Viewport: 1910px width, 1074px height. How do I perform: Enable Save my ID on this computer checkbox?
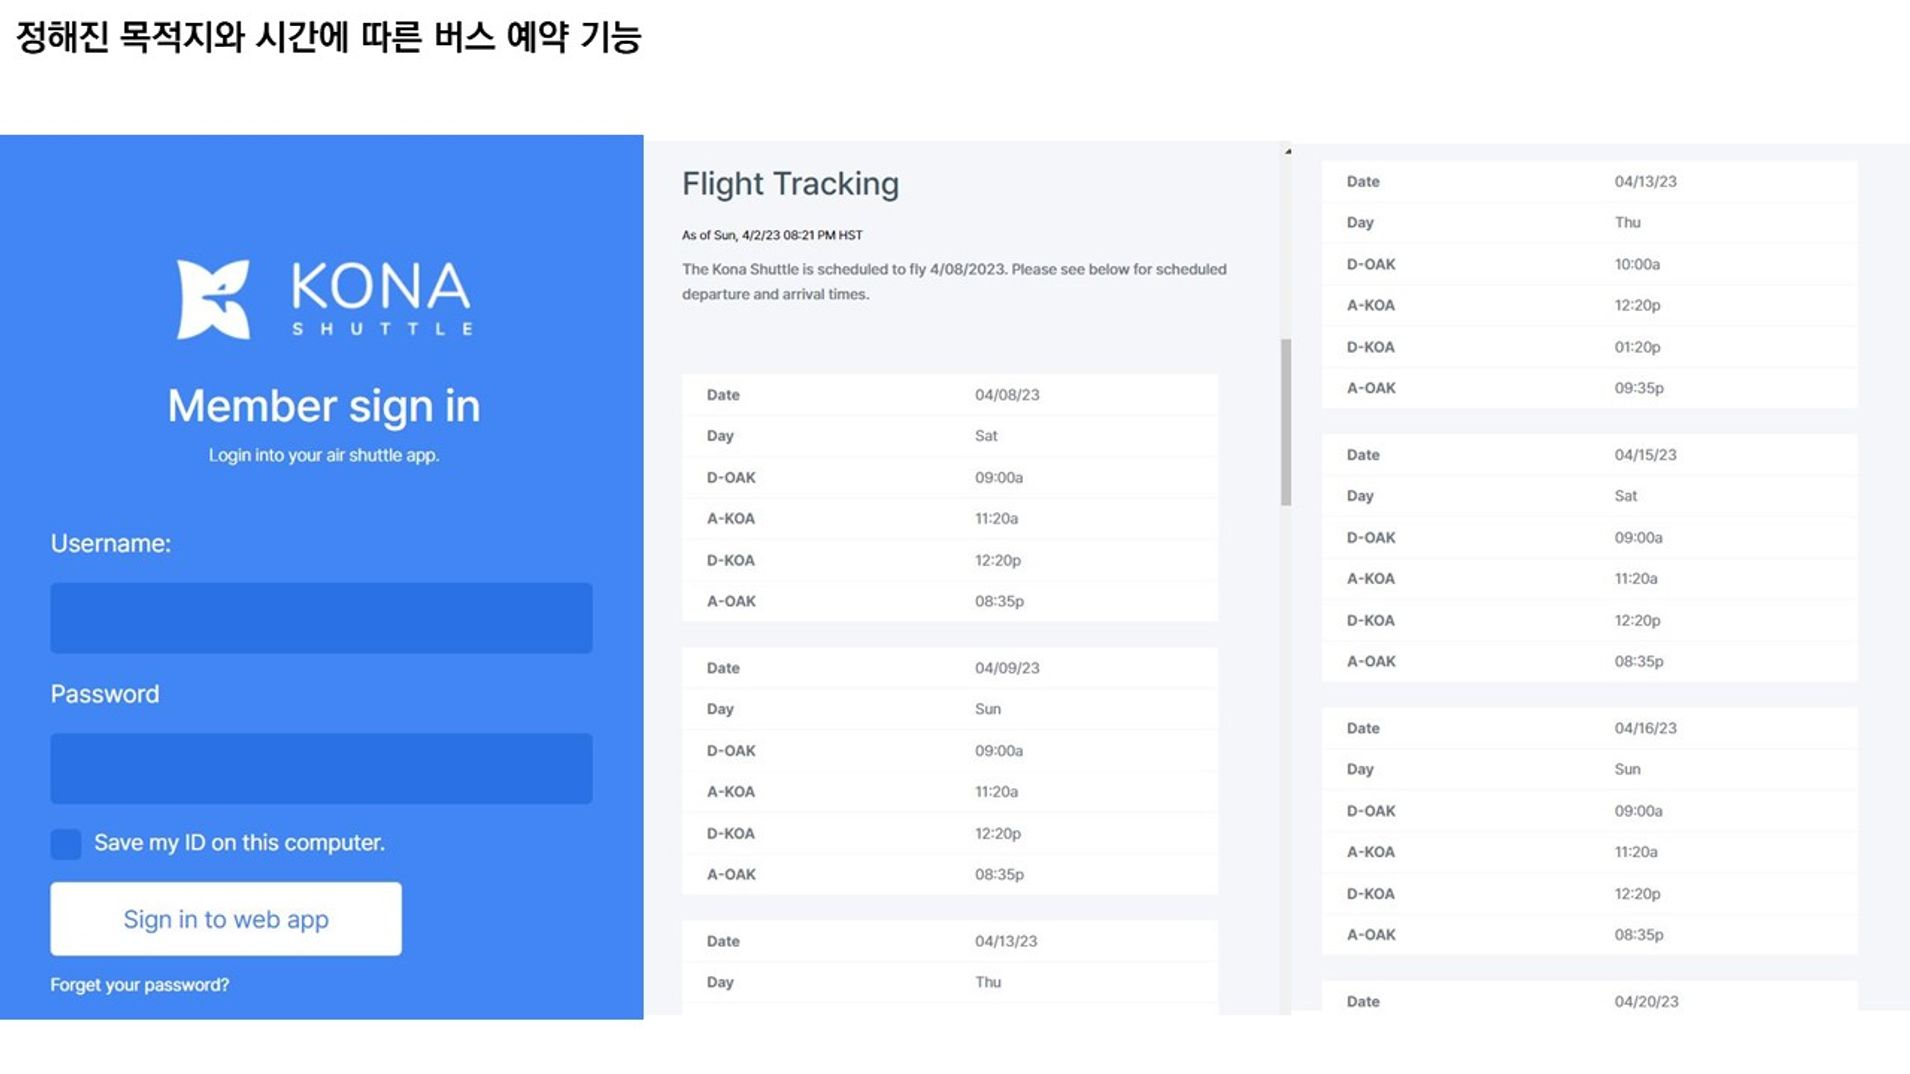pos(66,844)
